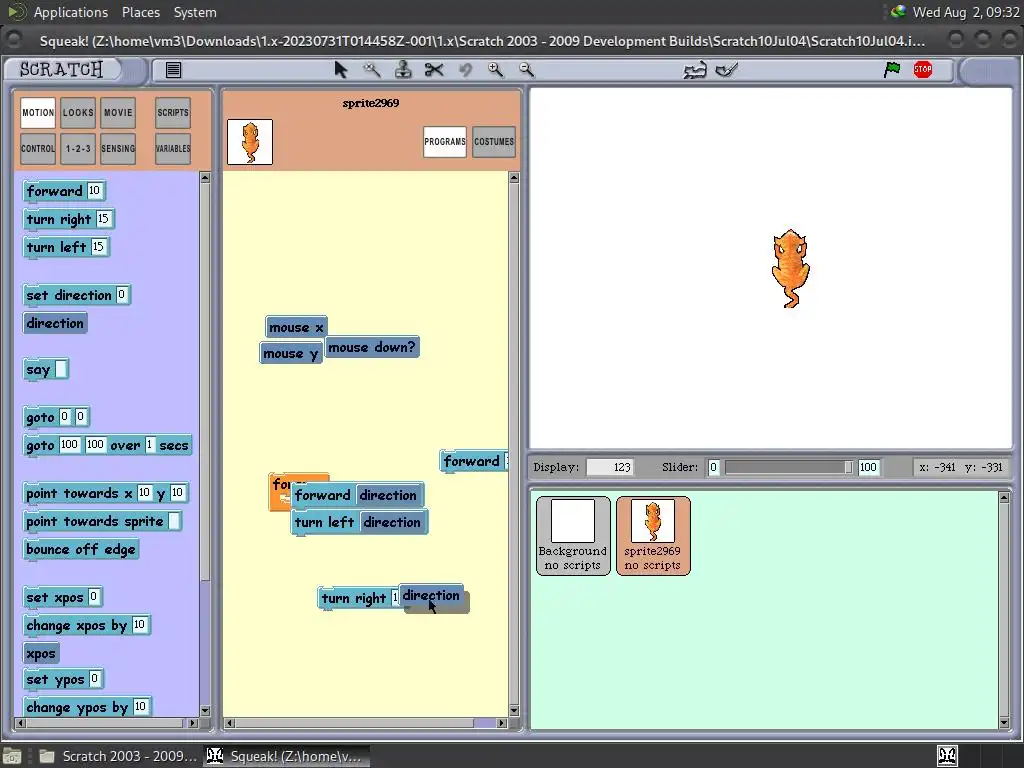The width and height of the screenshot is (1024, 768).
Task: Switch to the MOVIE blocks category
Action: [x=118, y=113]
